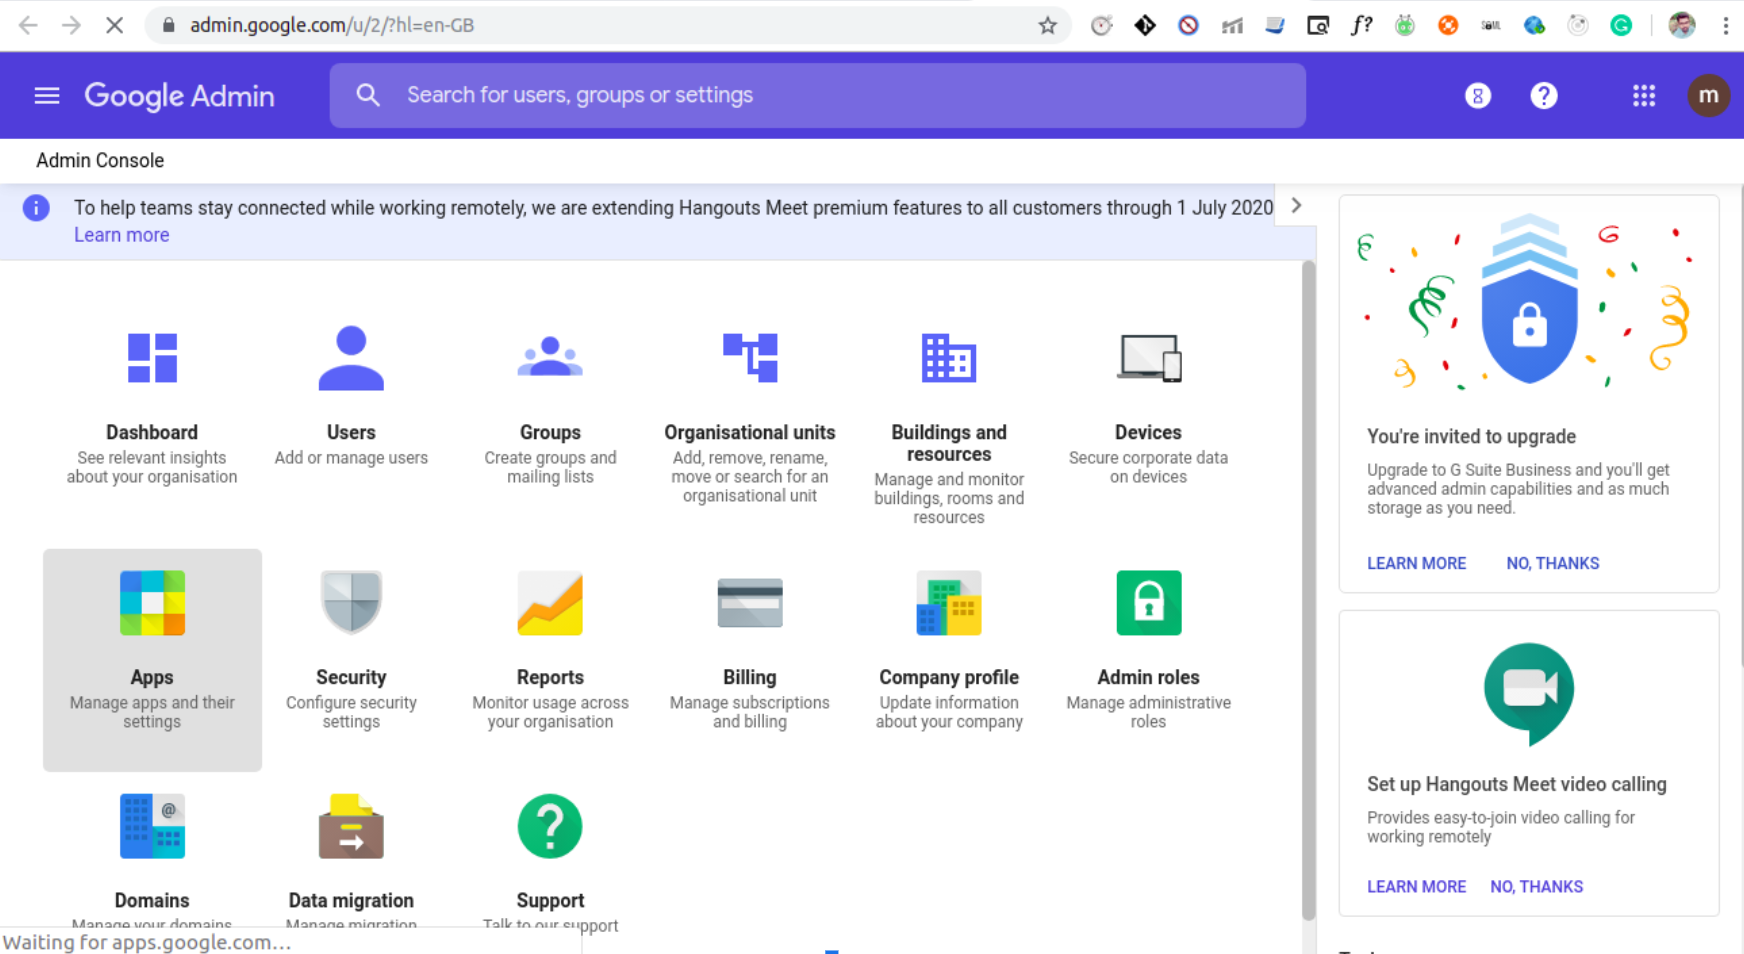Click the Hangouts Meet camera logo
Image resolution: width=1744 pixels, height=954 pixels.
[1529, 693]
